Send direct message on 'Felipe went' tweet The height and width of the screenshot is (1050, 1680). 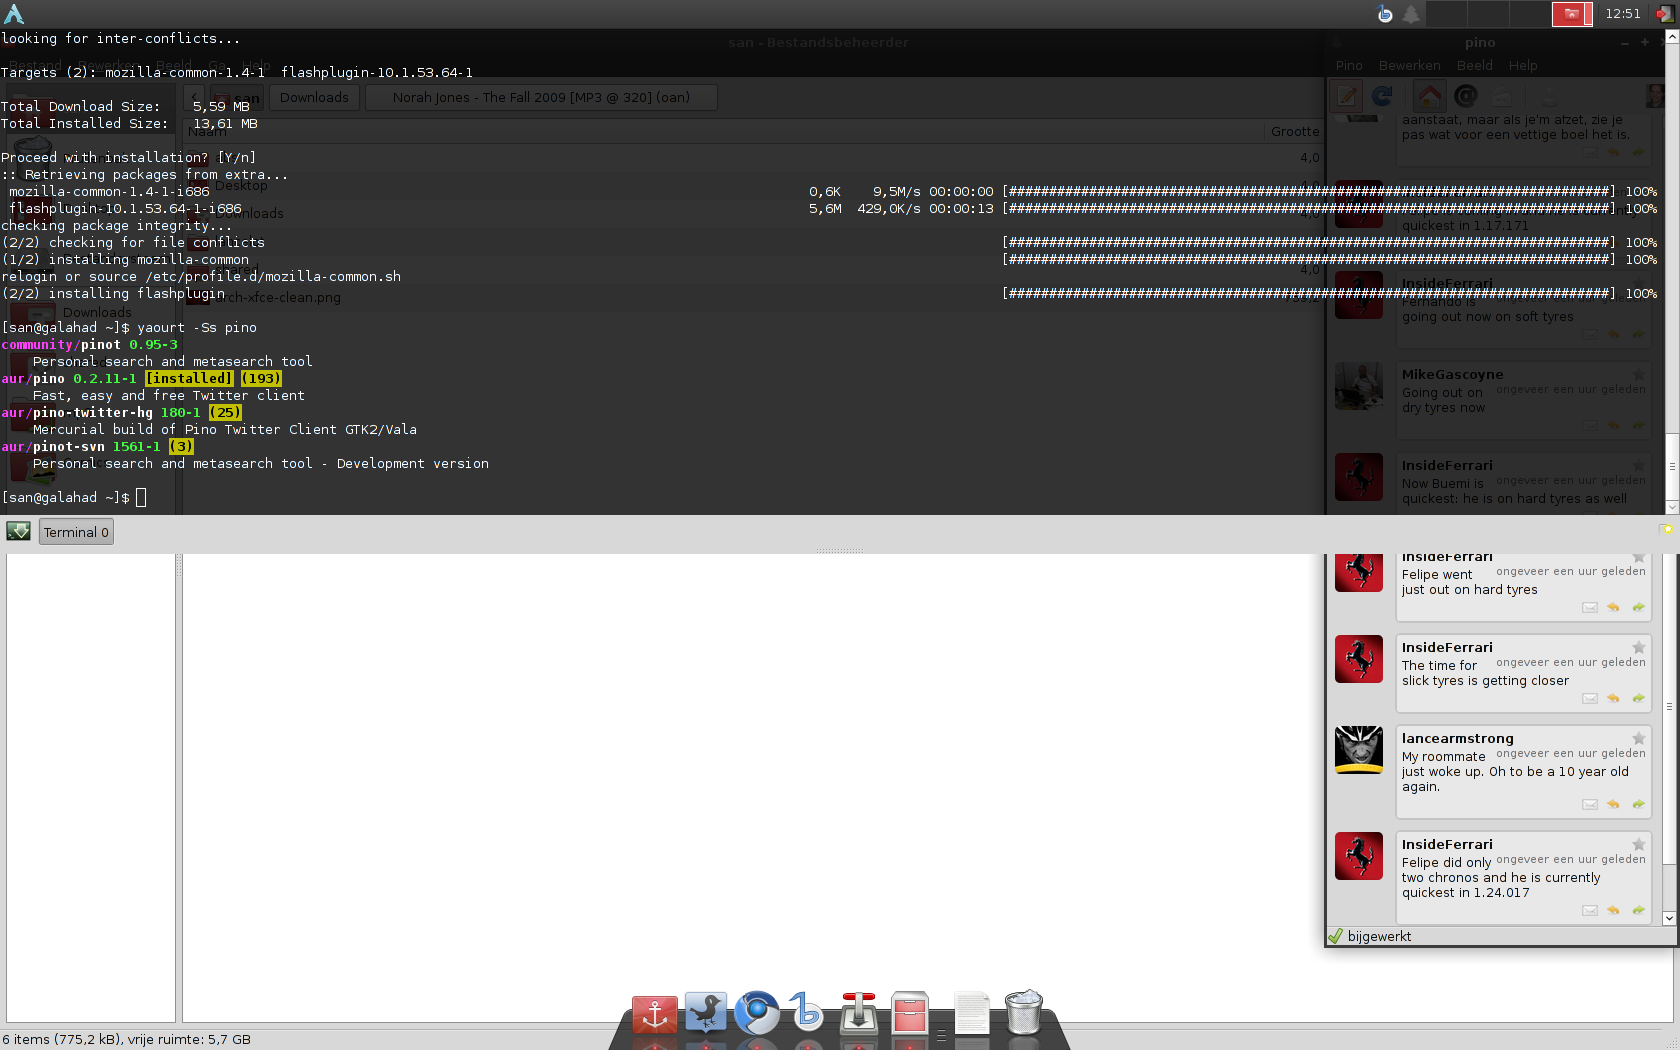[x=1590, y=607]
